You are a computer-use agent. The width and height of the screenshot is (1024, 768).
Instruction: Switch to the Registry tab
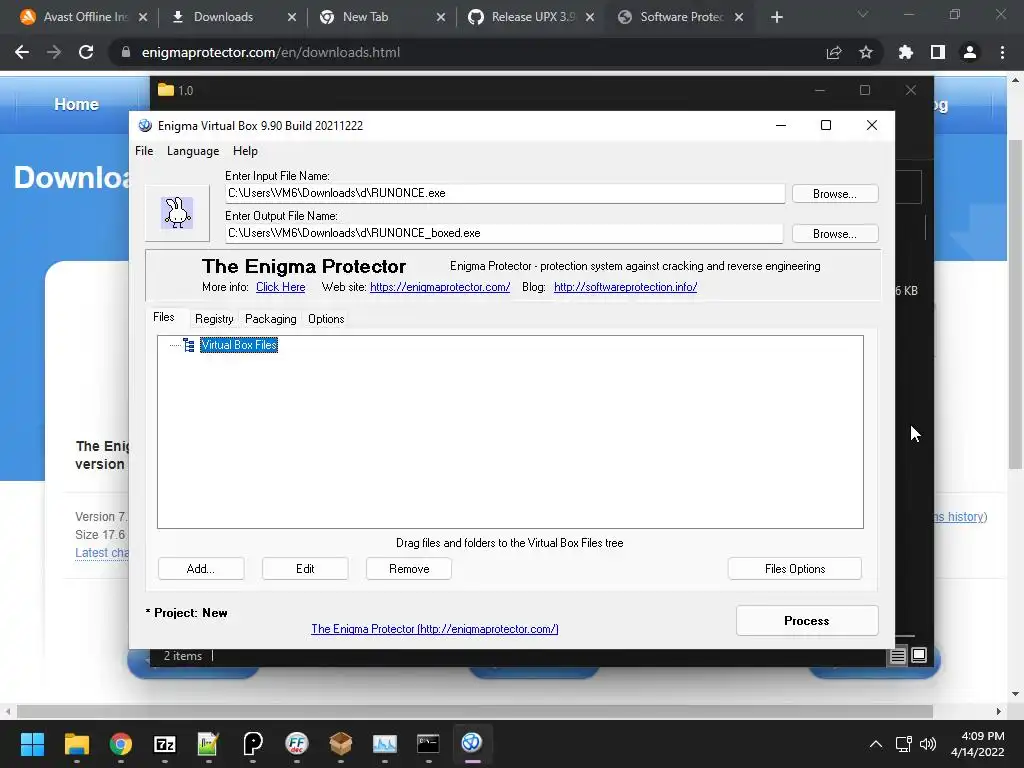(214, 319)
